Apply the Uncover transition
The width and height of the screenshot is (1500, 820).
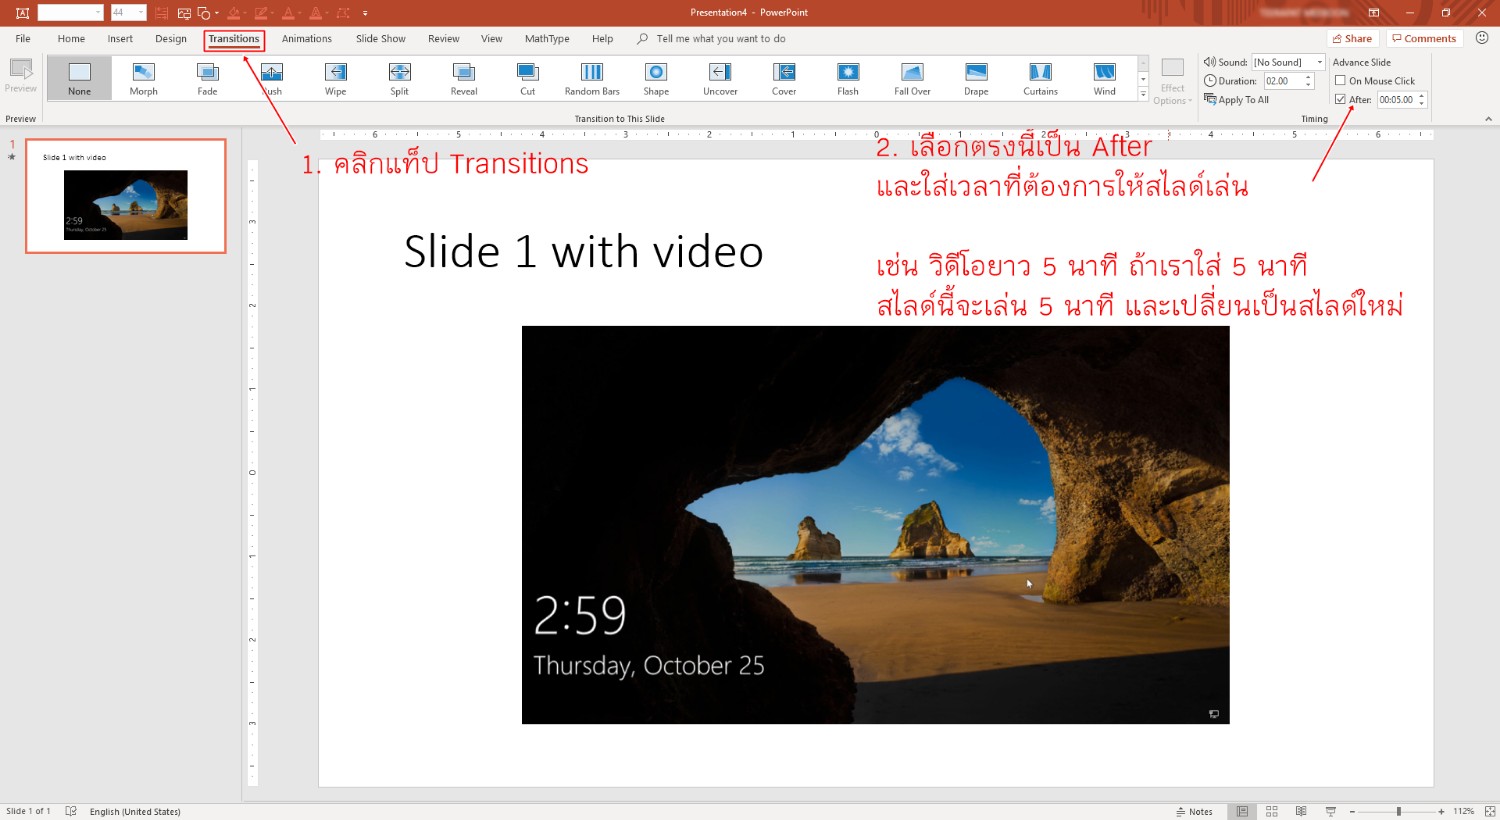tap(720, 78)
